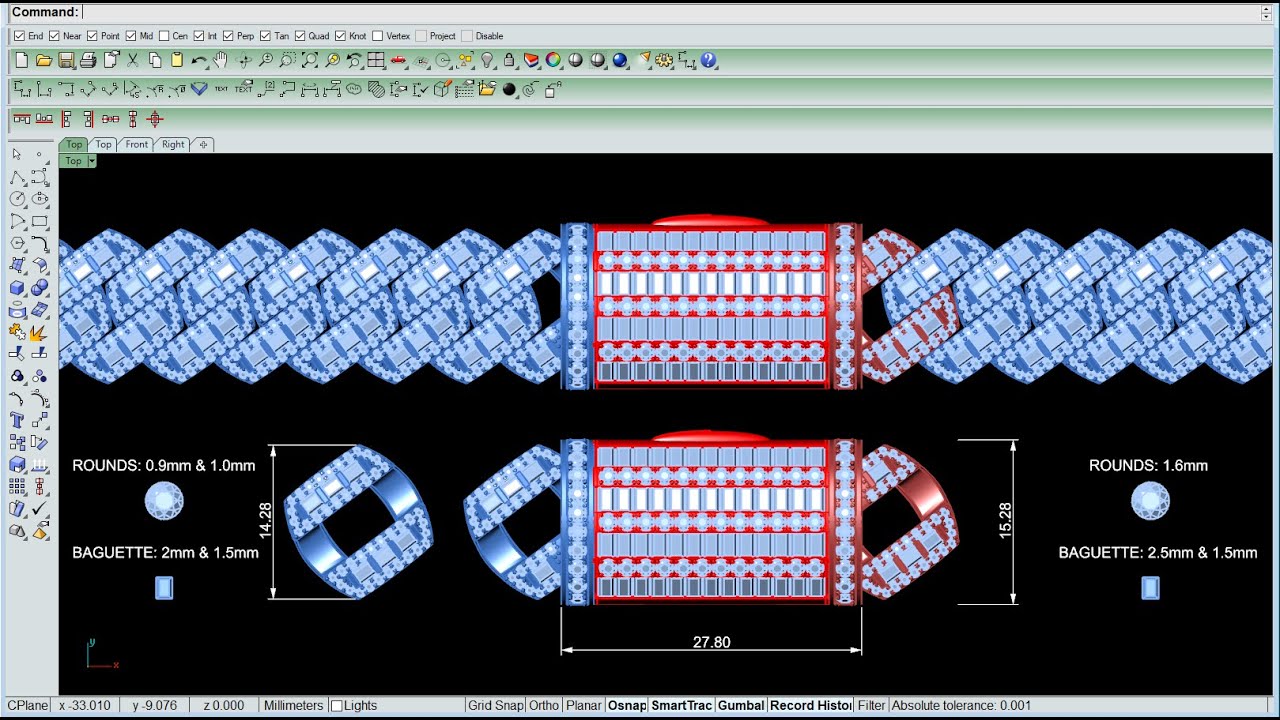Switch to the Right viewport tab
Viewport: 1280px width, 720px height.
tap(173, 144)
